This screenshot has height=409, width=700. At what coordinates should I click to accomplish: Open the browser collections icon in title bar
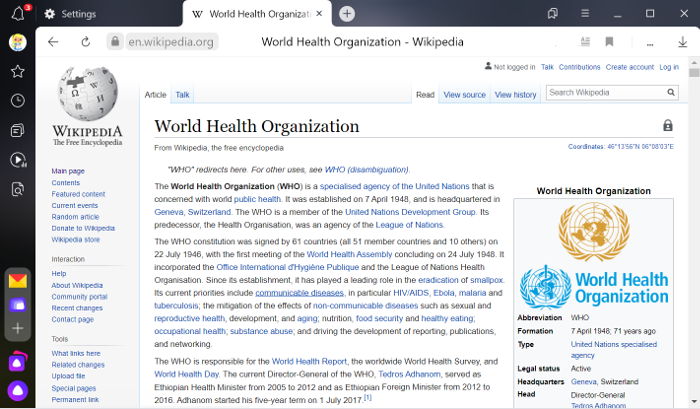coord(553,14)
